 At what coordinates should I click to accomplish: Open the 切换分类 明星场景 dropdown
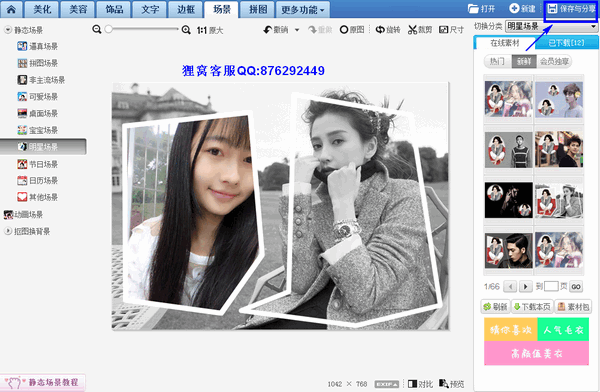click(551, 26)
